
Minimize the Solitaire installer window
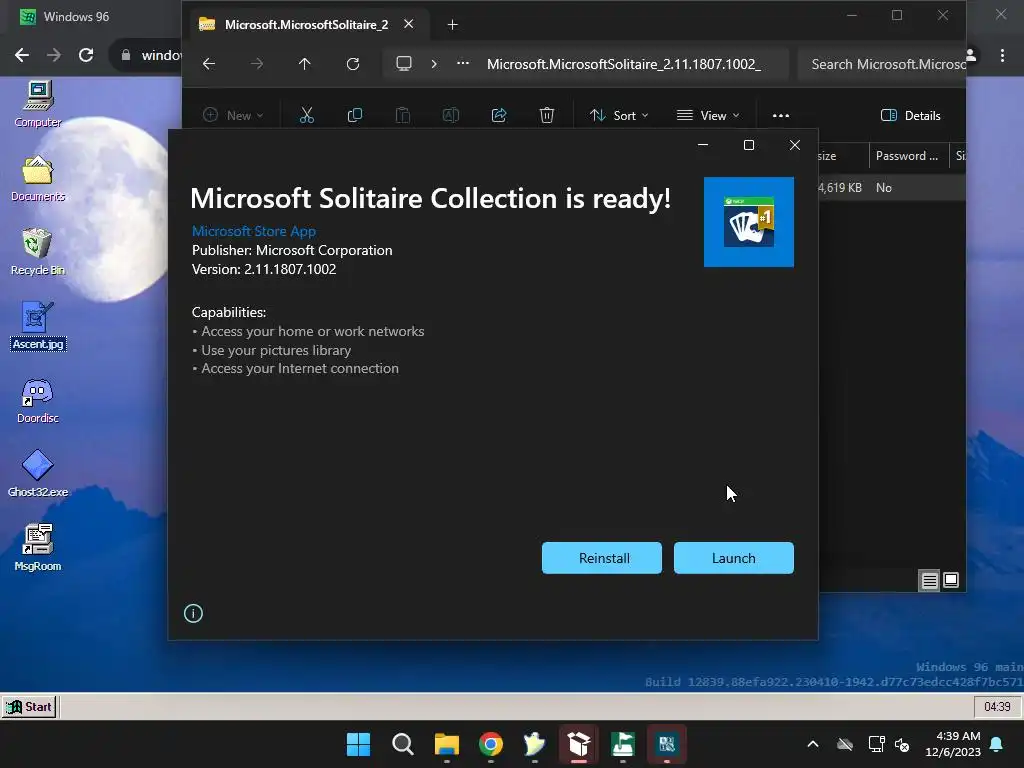click(x=703, y=145)
